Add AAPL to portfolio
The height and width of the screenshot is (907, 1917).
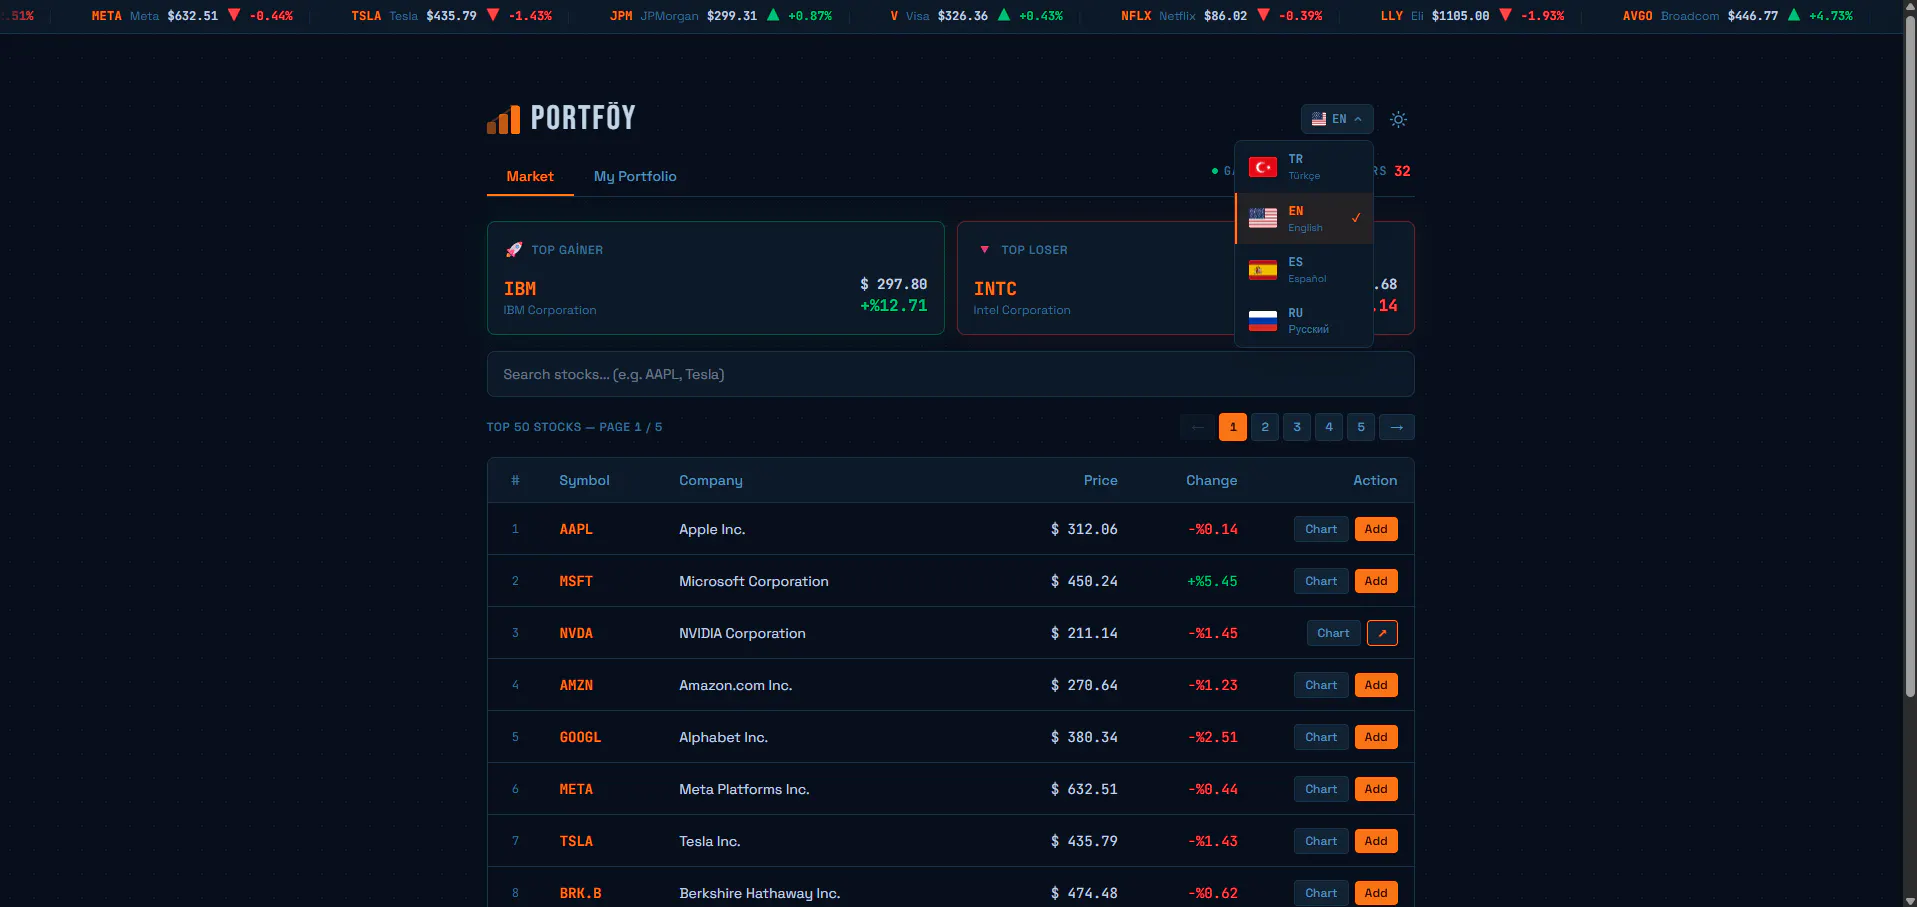(x=1376, y=529)
